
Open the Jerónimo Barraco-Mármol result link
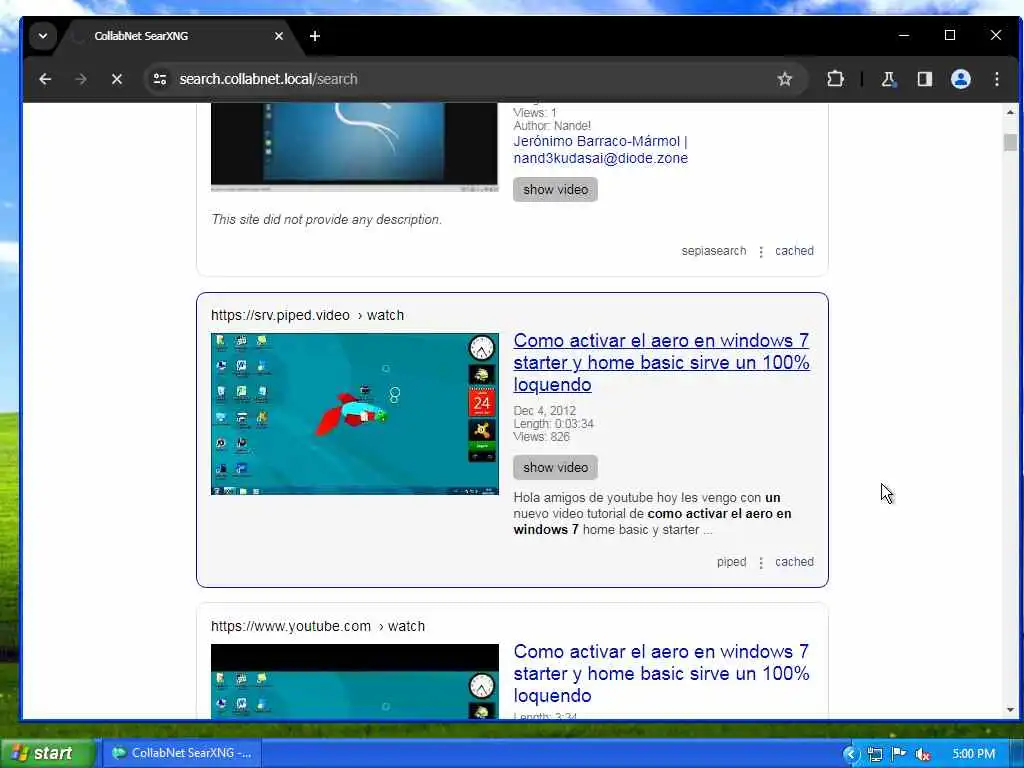[x=600, y=150]
